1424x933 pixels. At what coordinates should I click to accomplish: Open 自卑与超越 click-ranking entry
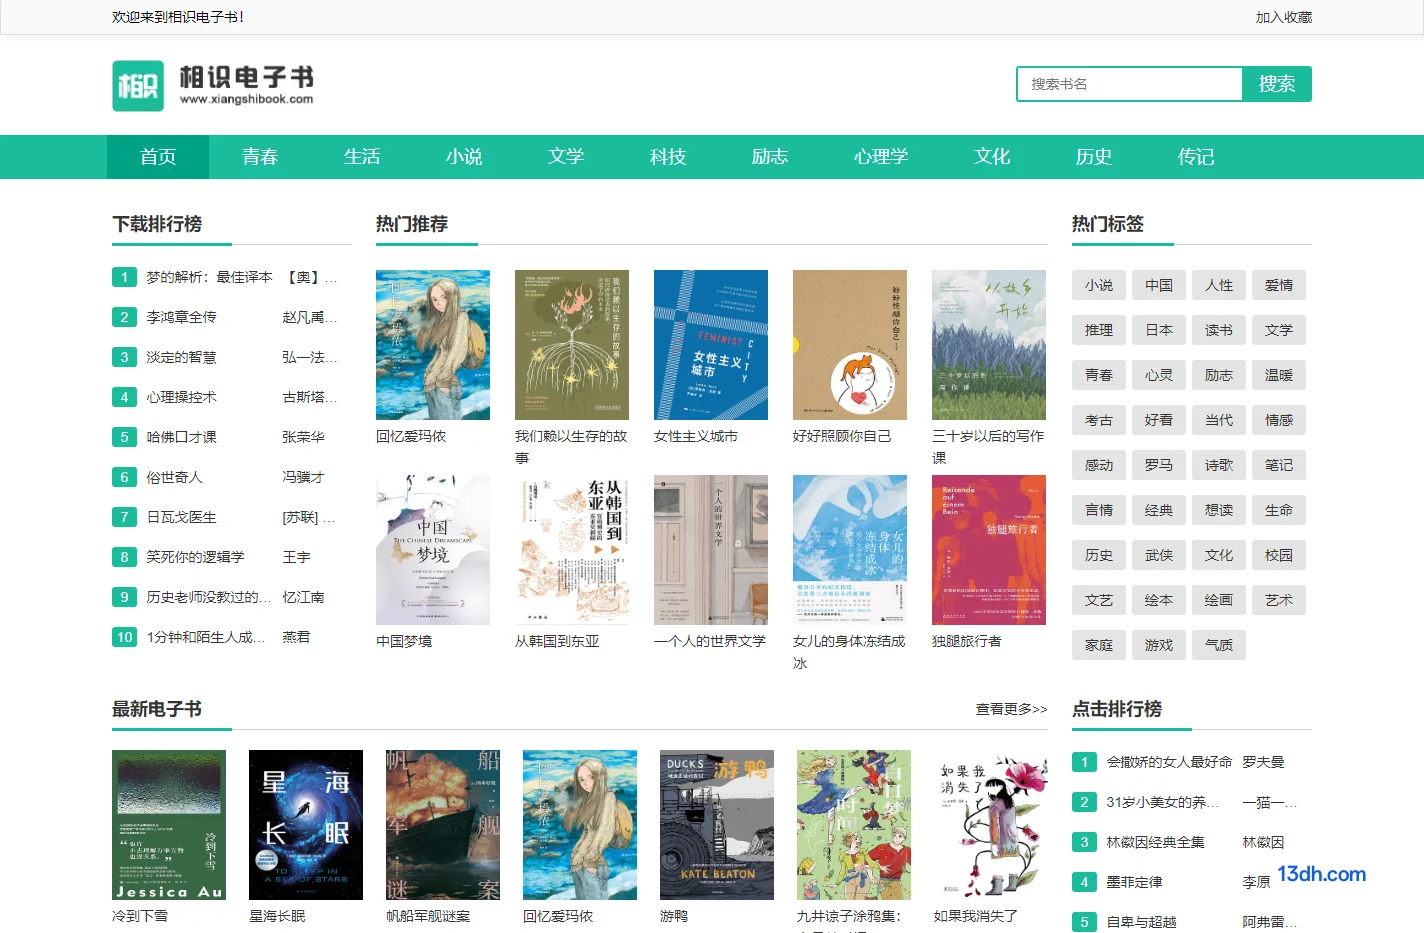point(1141,922)
